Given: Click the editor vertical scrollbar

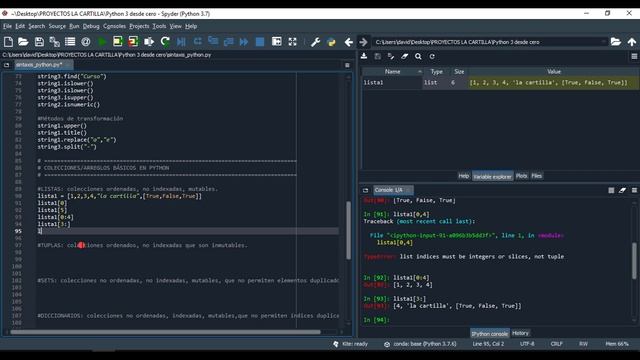Looking at the screenshot, I should 348,230.
